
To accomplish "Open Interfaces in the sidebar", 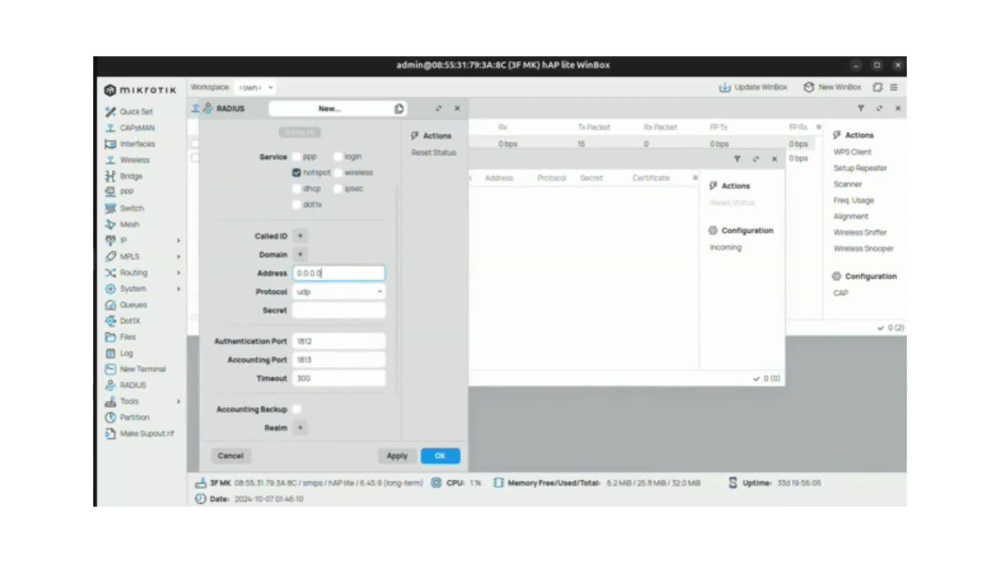I will tap(130, 144).
